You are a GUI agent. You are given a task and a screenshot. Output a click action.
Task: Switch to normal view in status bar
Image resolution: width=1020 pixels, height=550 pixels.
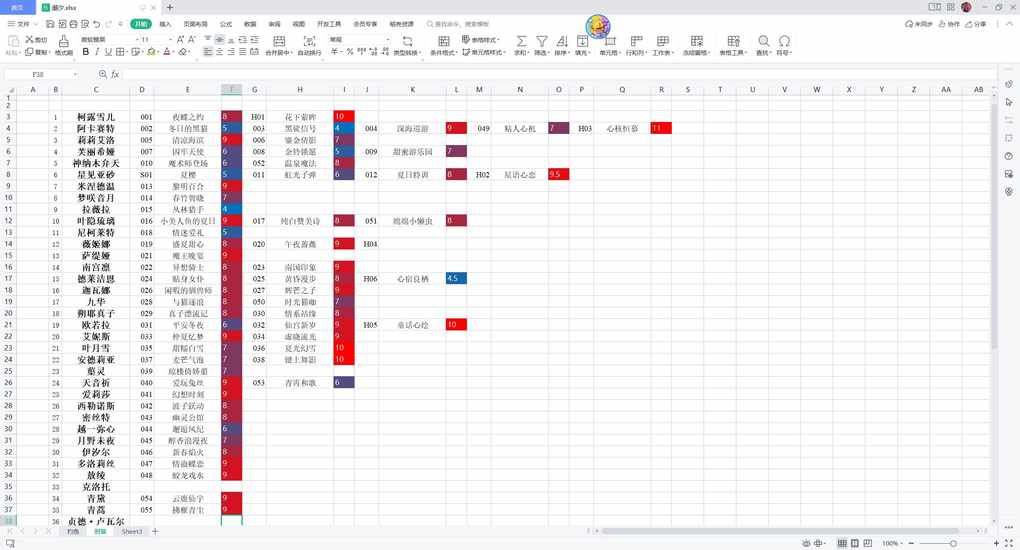point(842,543)
